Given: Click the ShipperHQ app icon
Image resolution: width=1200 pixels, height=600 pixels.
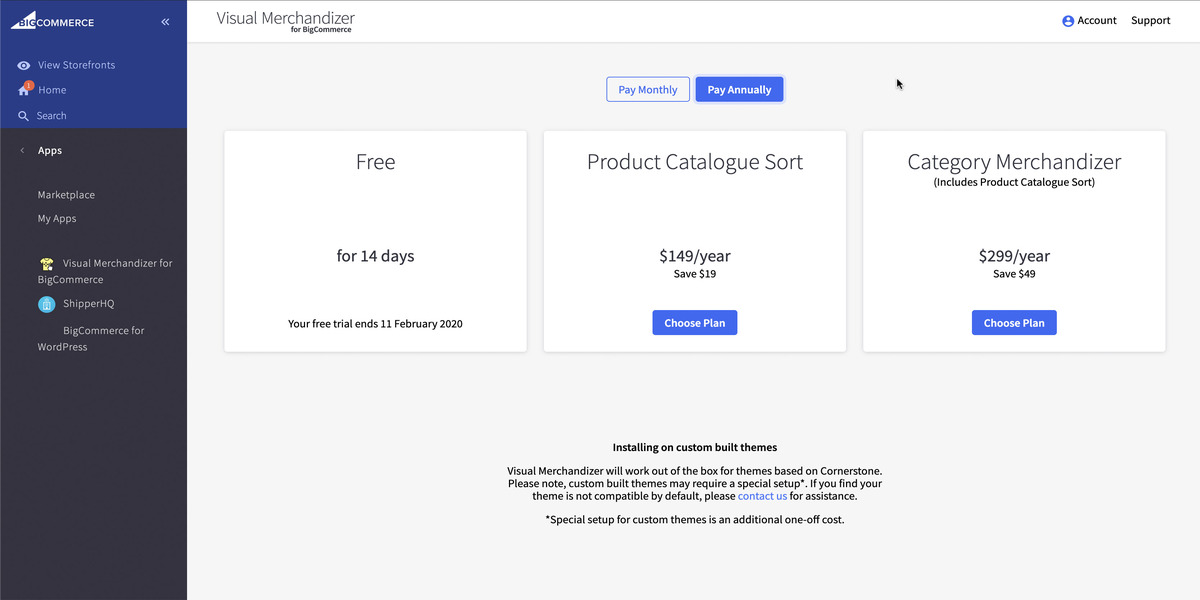Looking at the screenshot, I should (x=46, y=304).
